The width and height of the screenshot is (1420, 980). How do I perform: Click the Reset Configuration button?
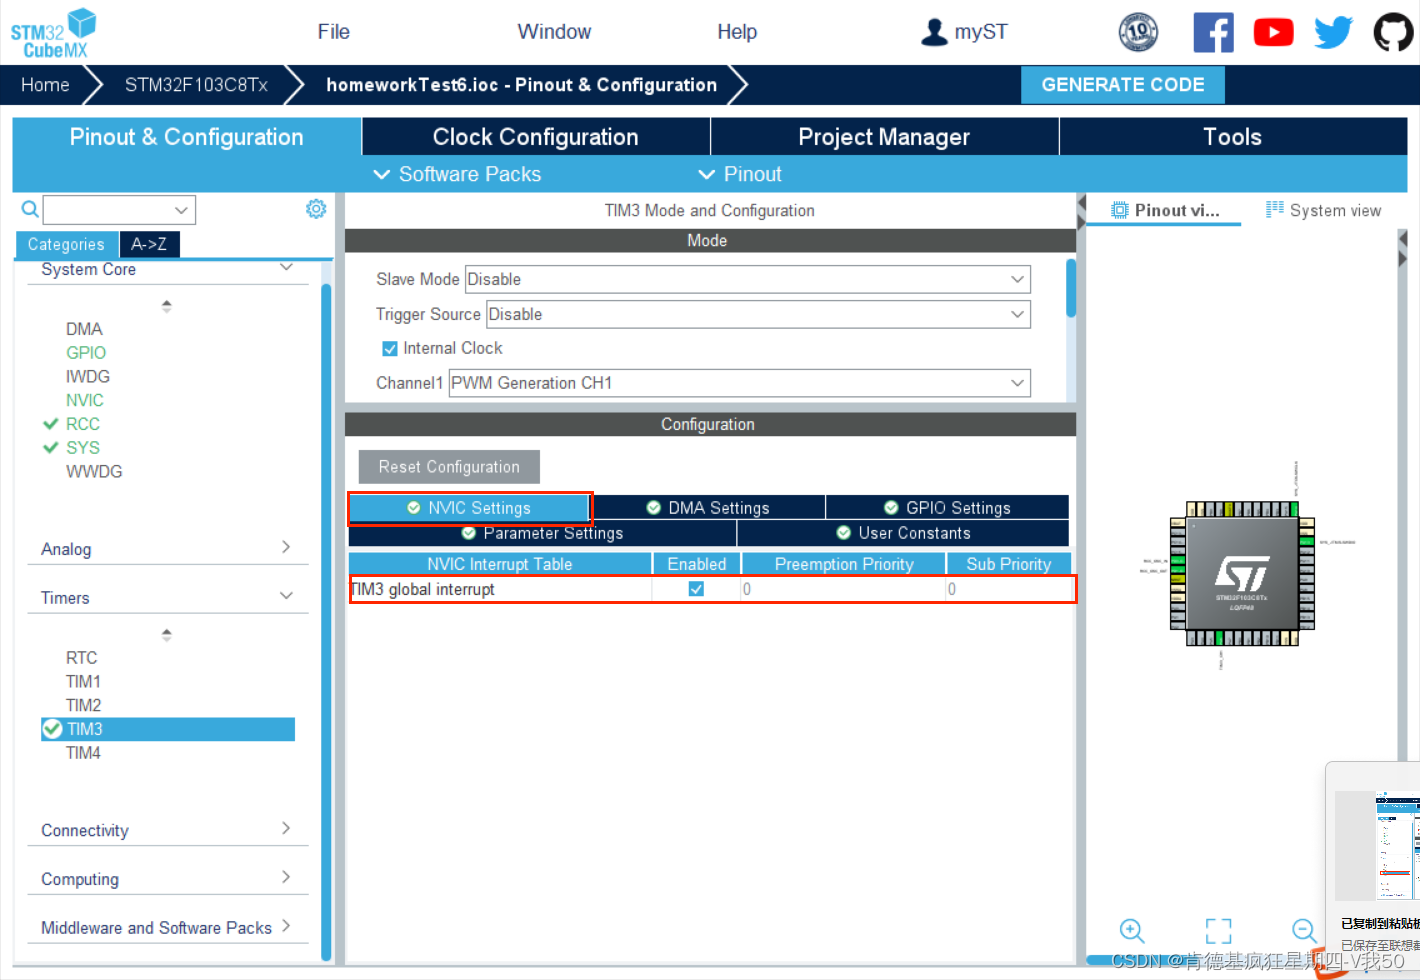point(449,467)
